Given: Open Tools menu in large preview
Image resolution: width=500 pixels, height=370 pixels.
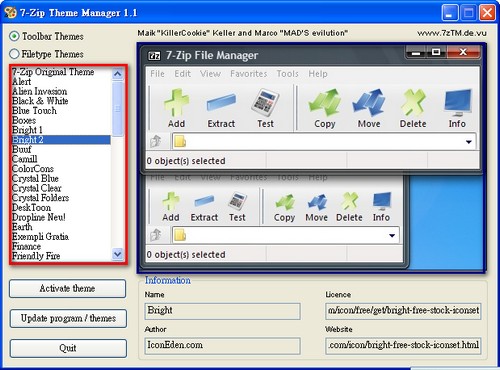Looking at the screenshot, I should click(288, 74).
